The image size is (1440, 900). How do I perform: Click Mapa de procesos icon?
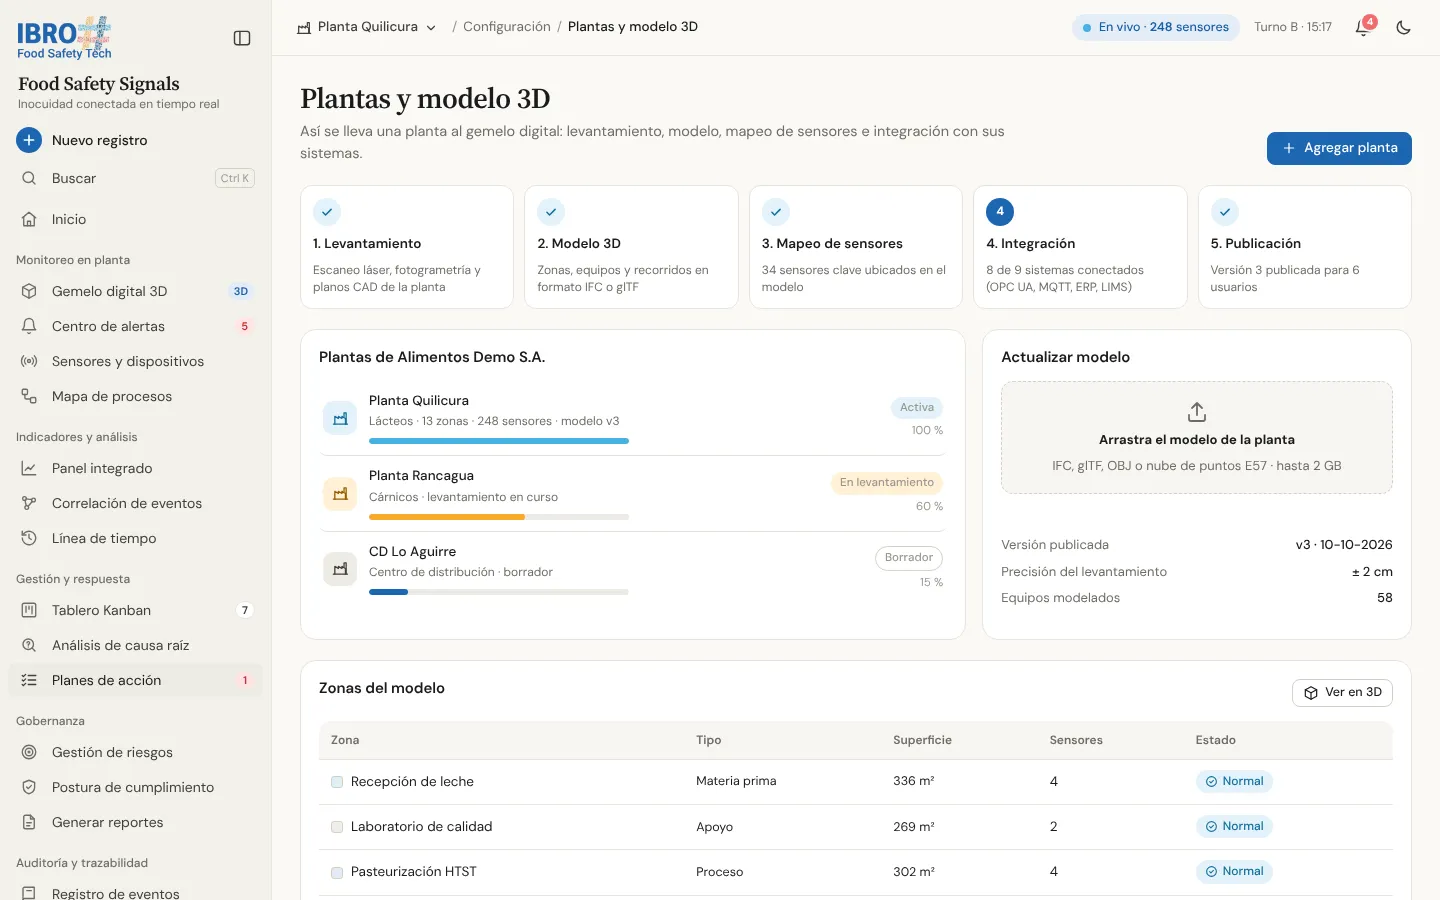29,396
